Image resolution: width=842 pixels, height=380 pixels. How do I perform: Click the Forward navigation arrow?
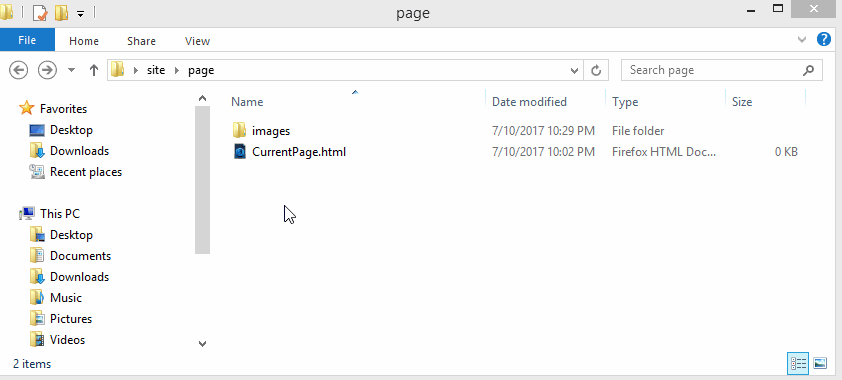[47, 70]
